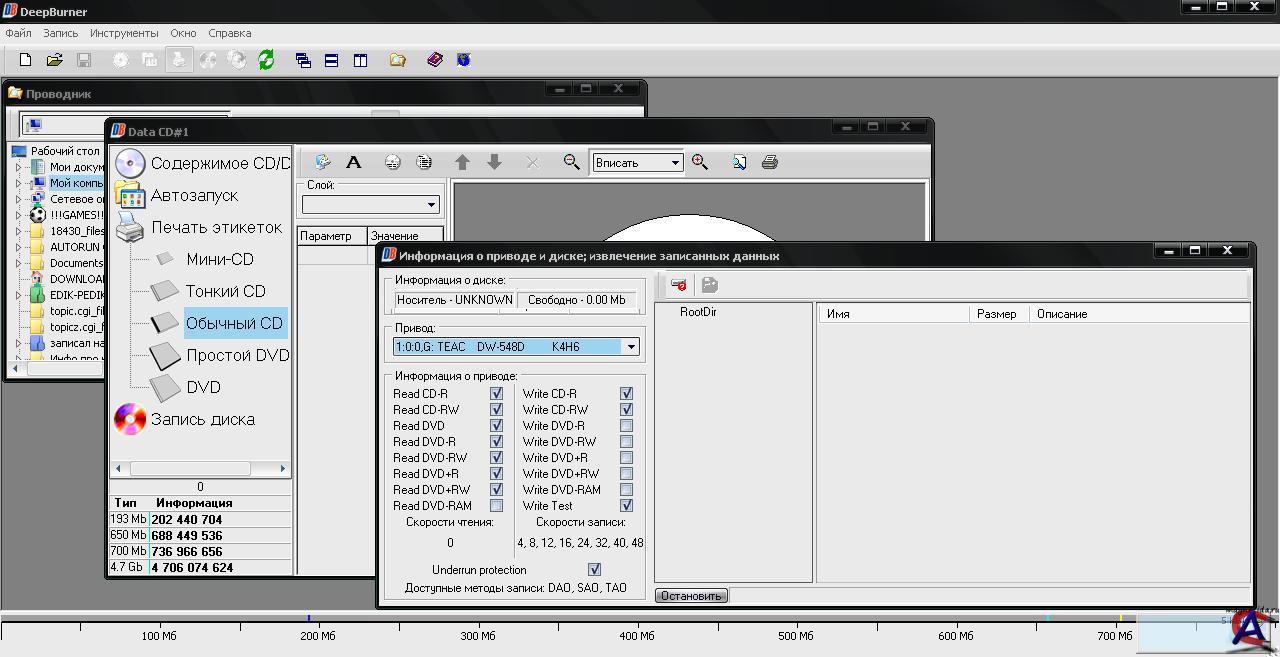Click the green refresh arrows icon
The width and height of the screenshot is (1280, 657).
click(x=266, y=60)
